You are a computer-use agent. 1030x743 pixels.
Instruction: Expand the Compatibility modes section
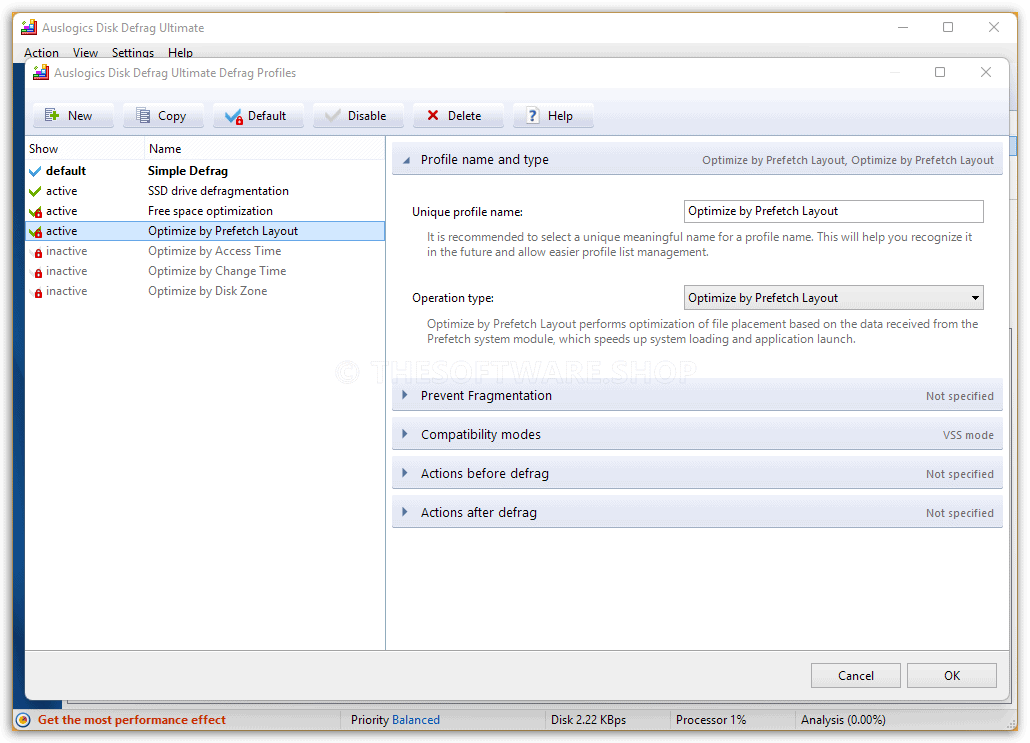coord(697,434)
